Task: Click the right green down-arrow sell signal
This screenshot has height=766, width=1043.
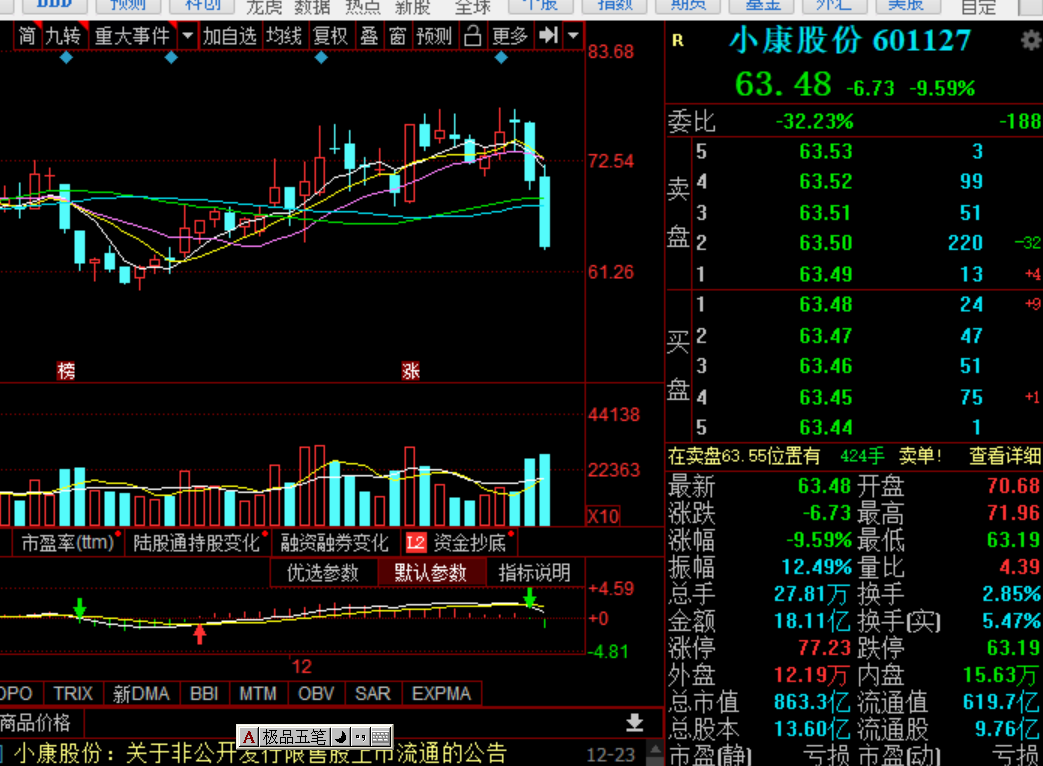Action: 529,597
